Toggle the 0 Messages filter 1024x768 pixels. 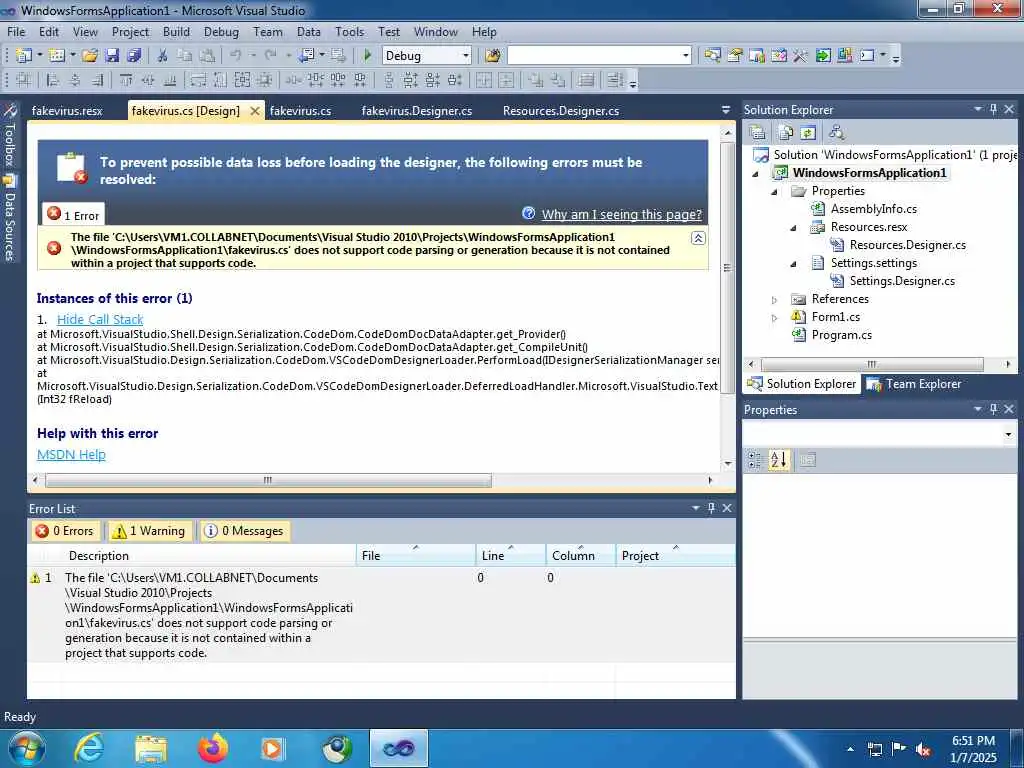(x=244, y=531)
